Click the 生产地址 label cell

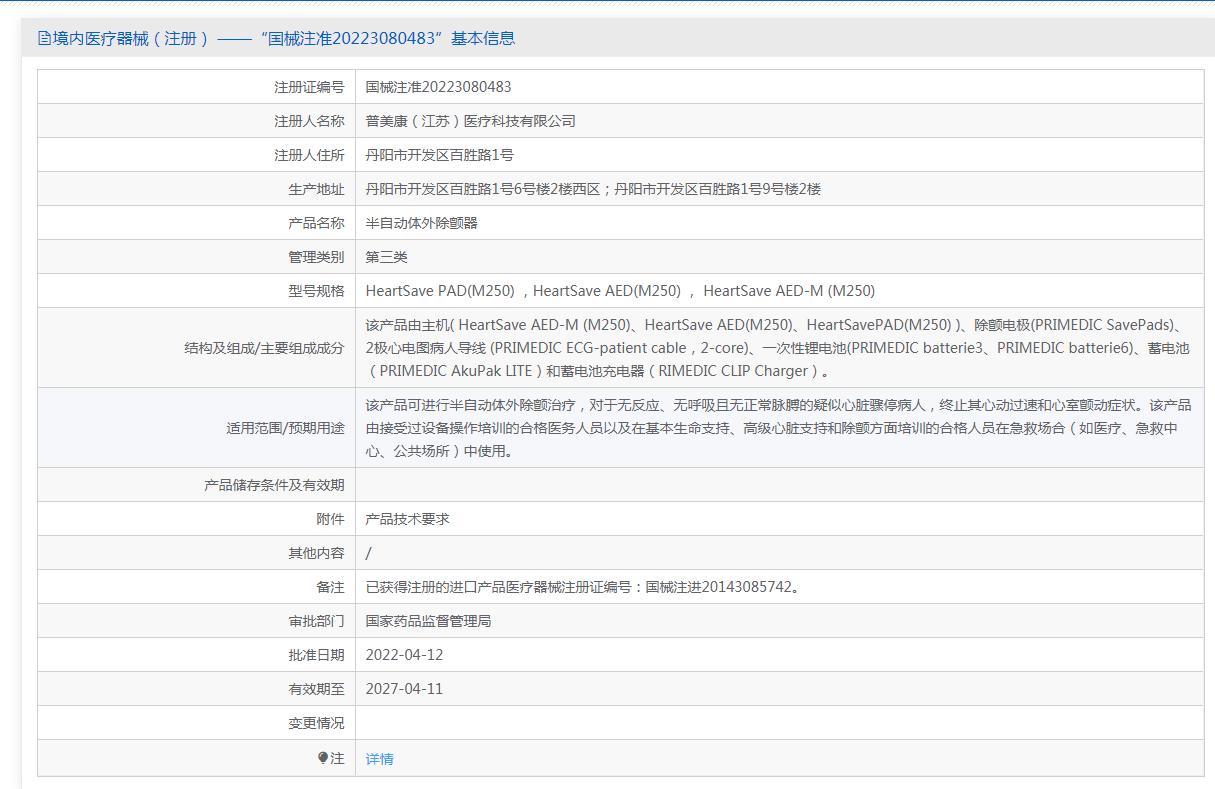196,189
